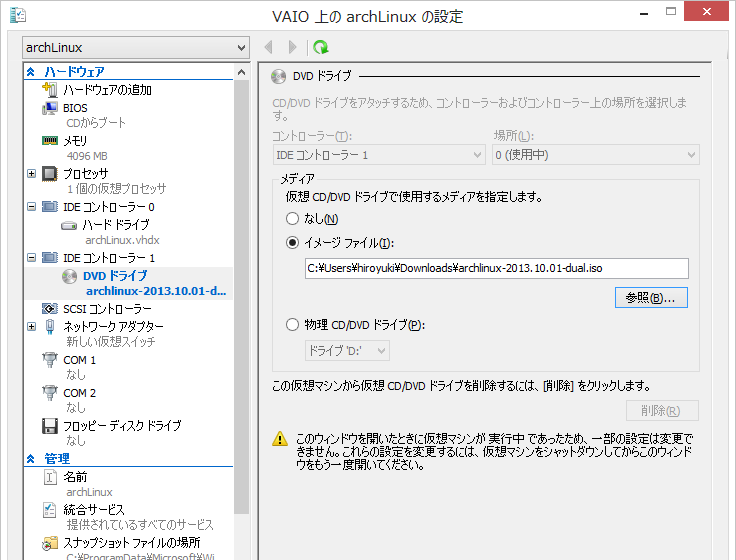
Task: Click the ISO image file path field
Action: coord(497,268)
